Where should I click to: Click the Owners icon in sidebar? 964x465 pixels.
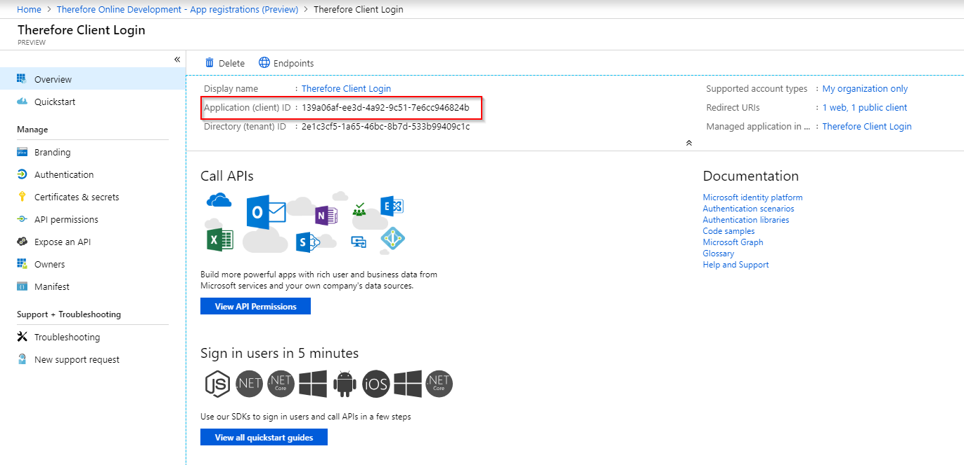(x=22, y=264)
